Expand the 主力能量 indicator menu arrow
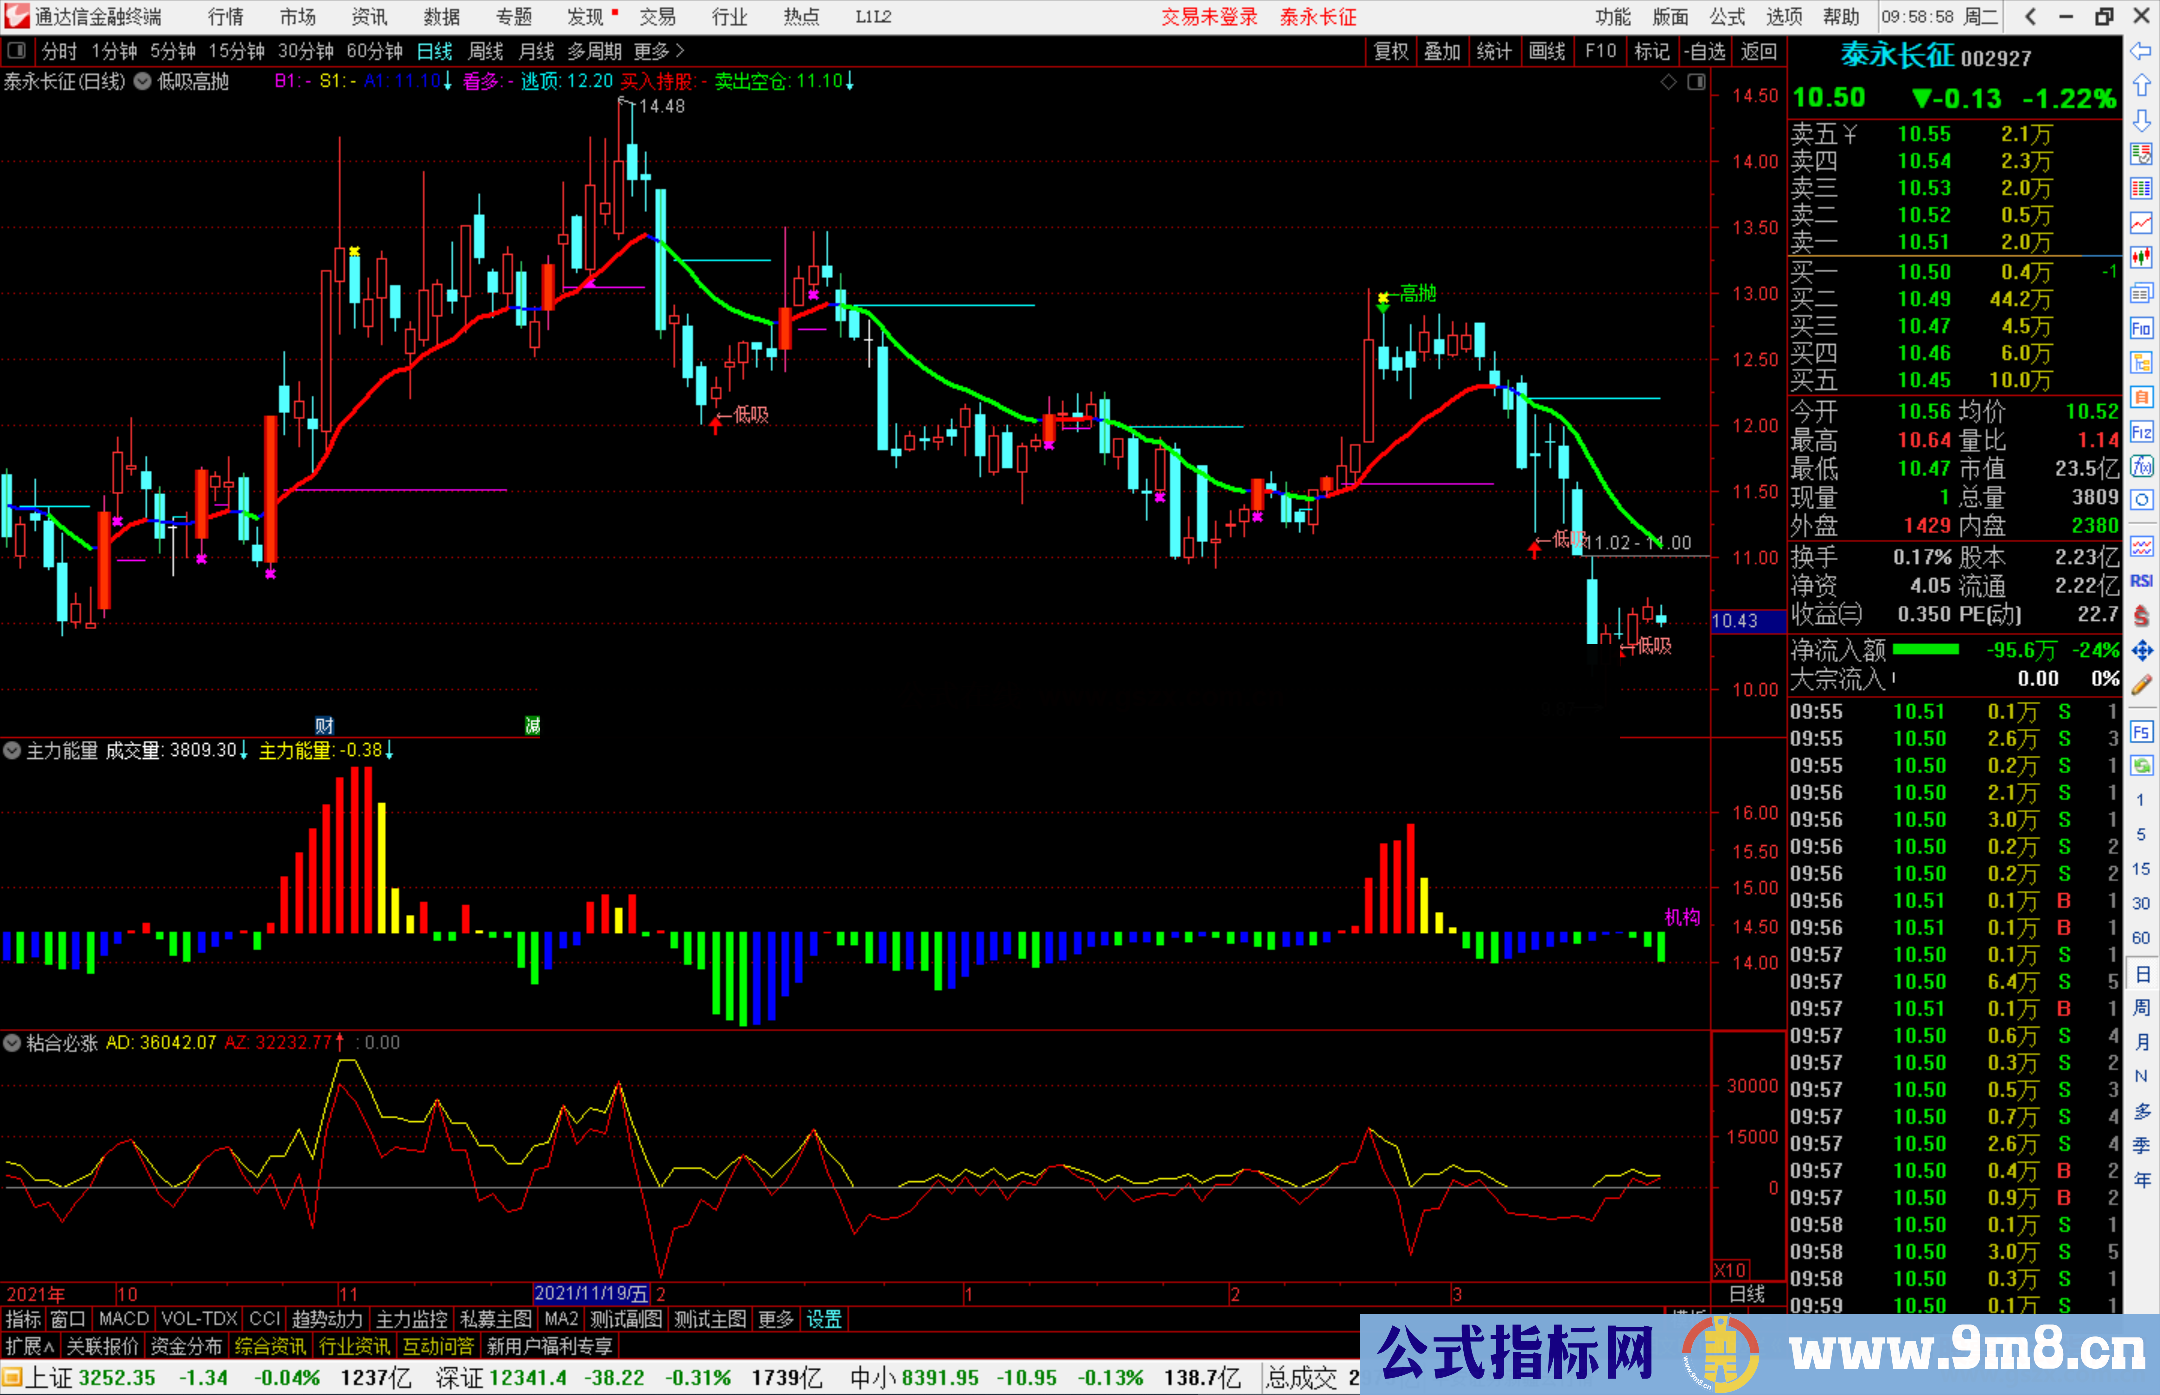This screenshot has height=1395, width=2160. coord(12,750)
